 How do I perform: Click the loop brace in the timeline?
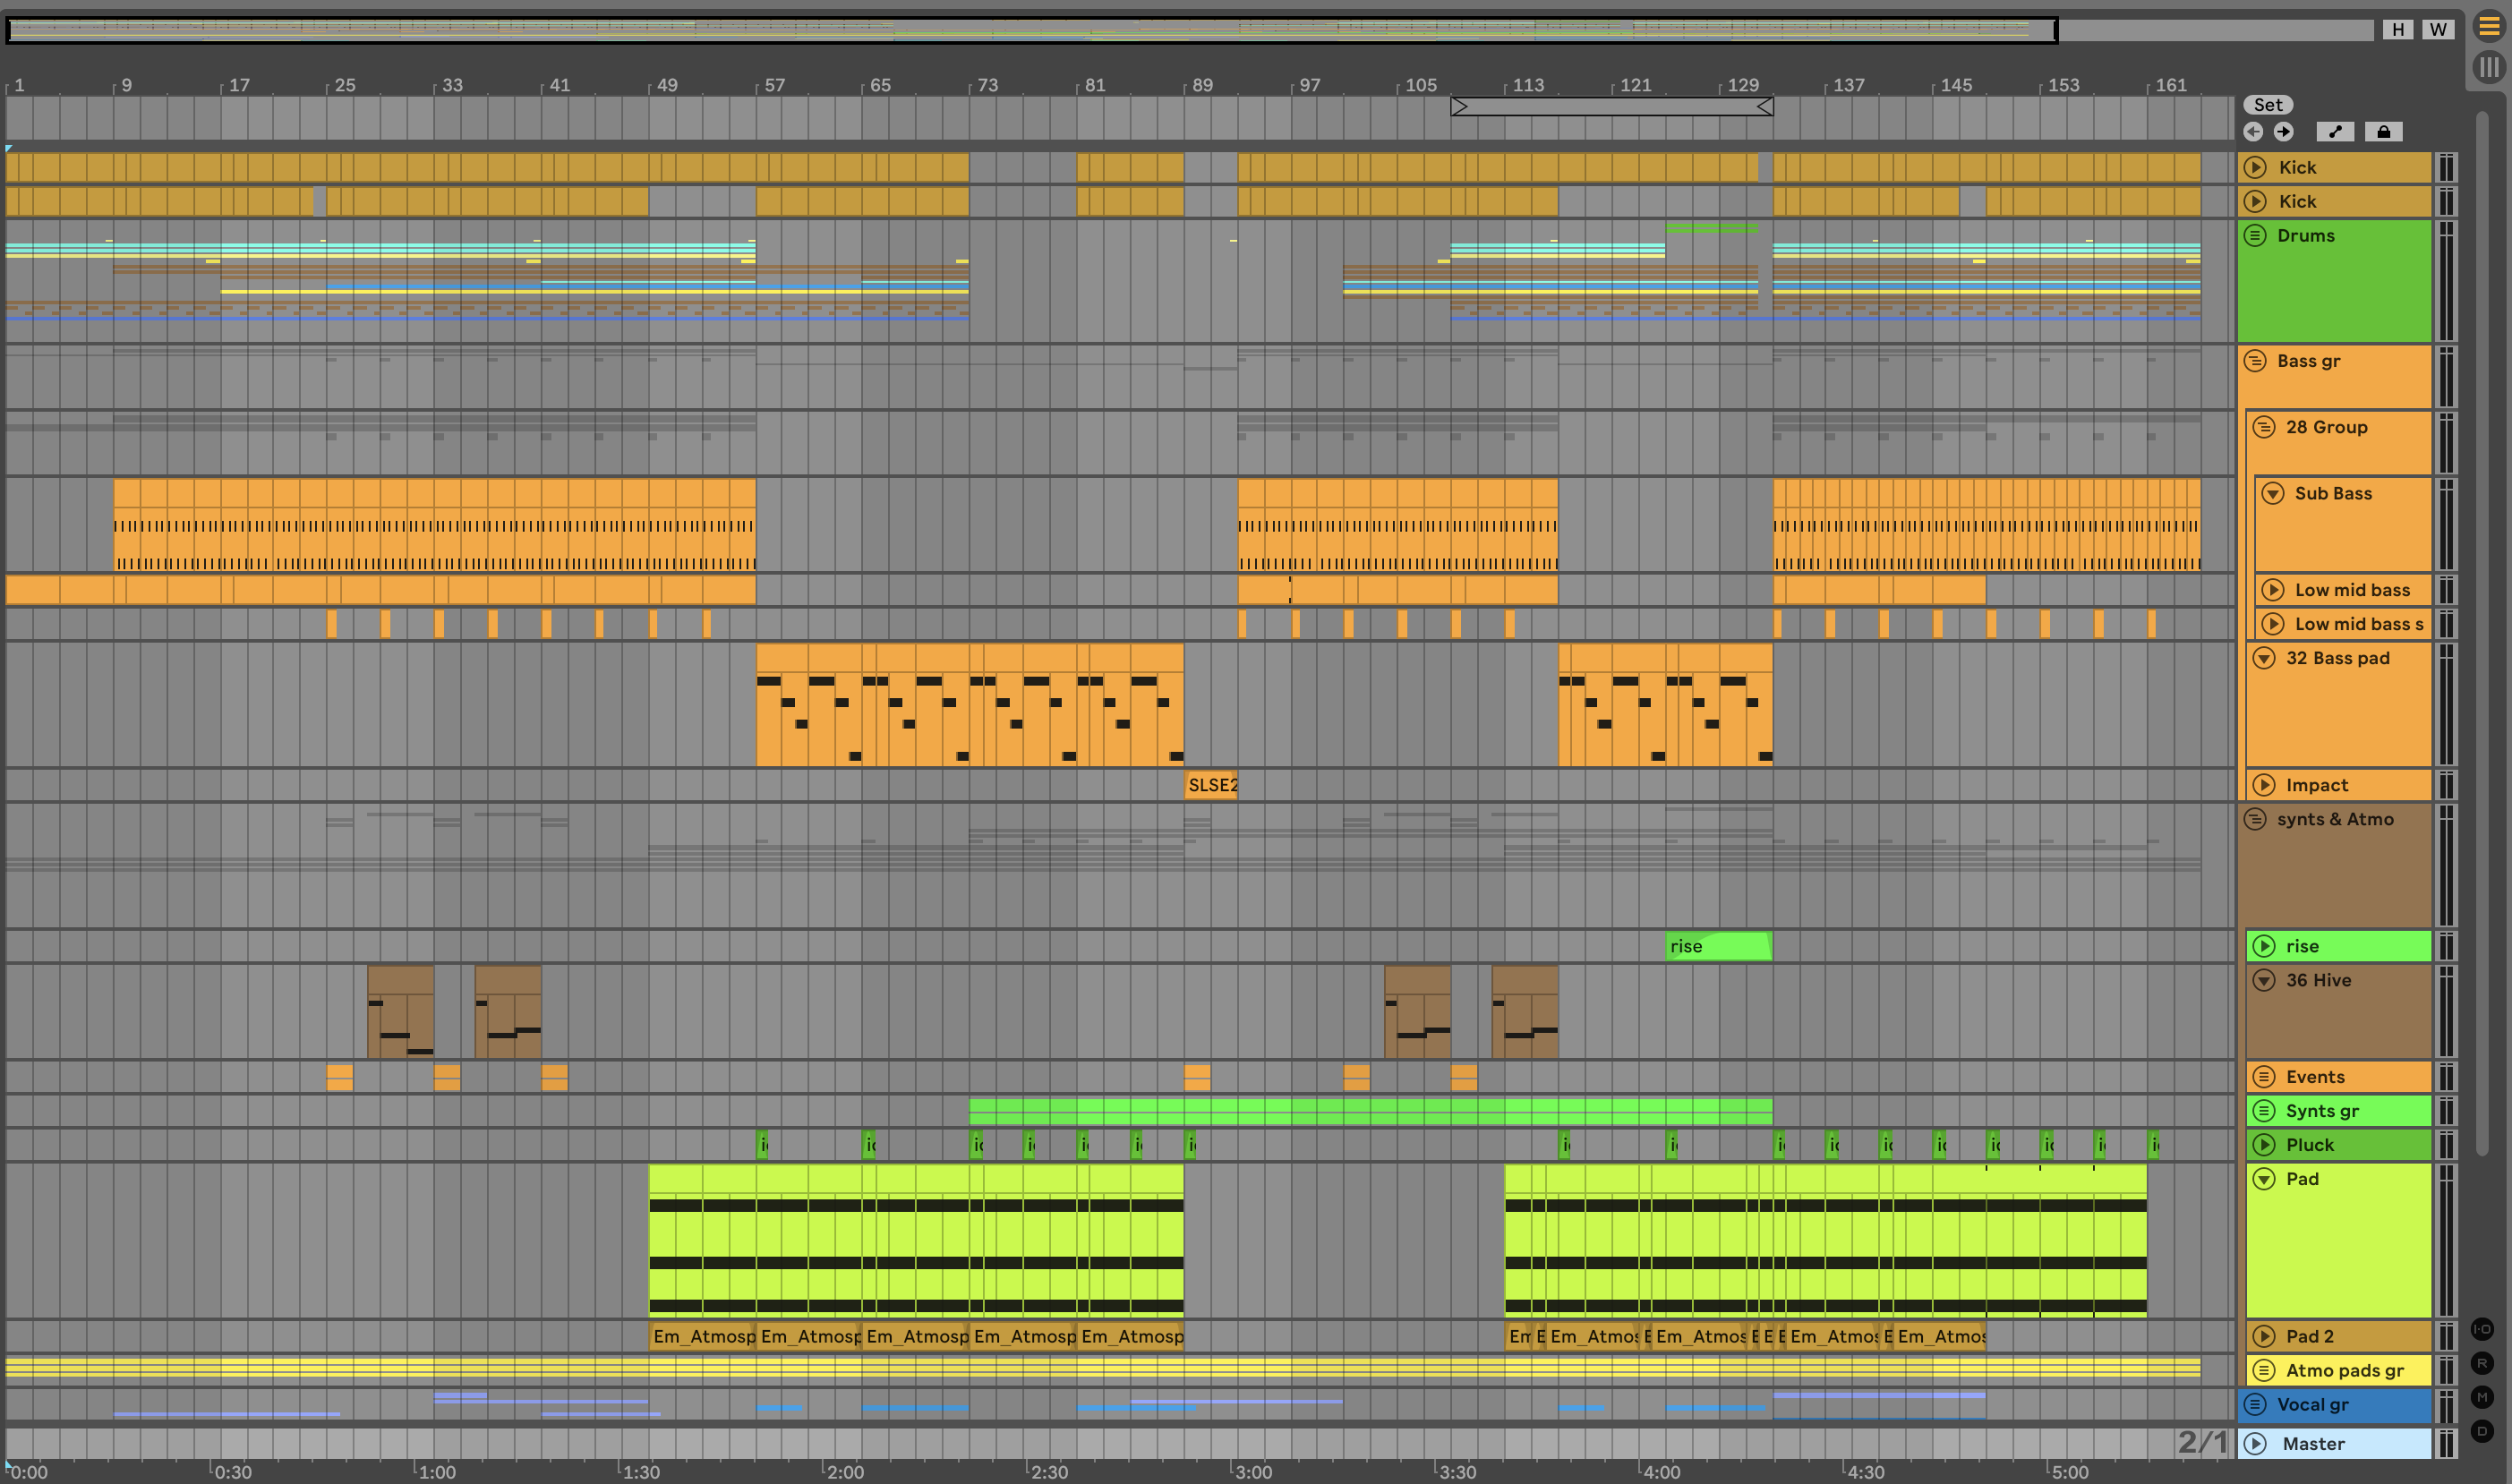click(x=1611, y=106)
